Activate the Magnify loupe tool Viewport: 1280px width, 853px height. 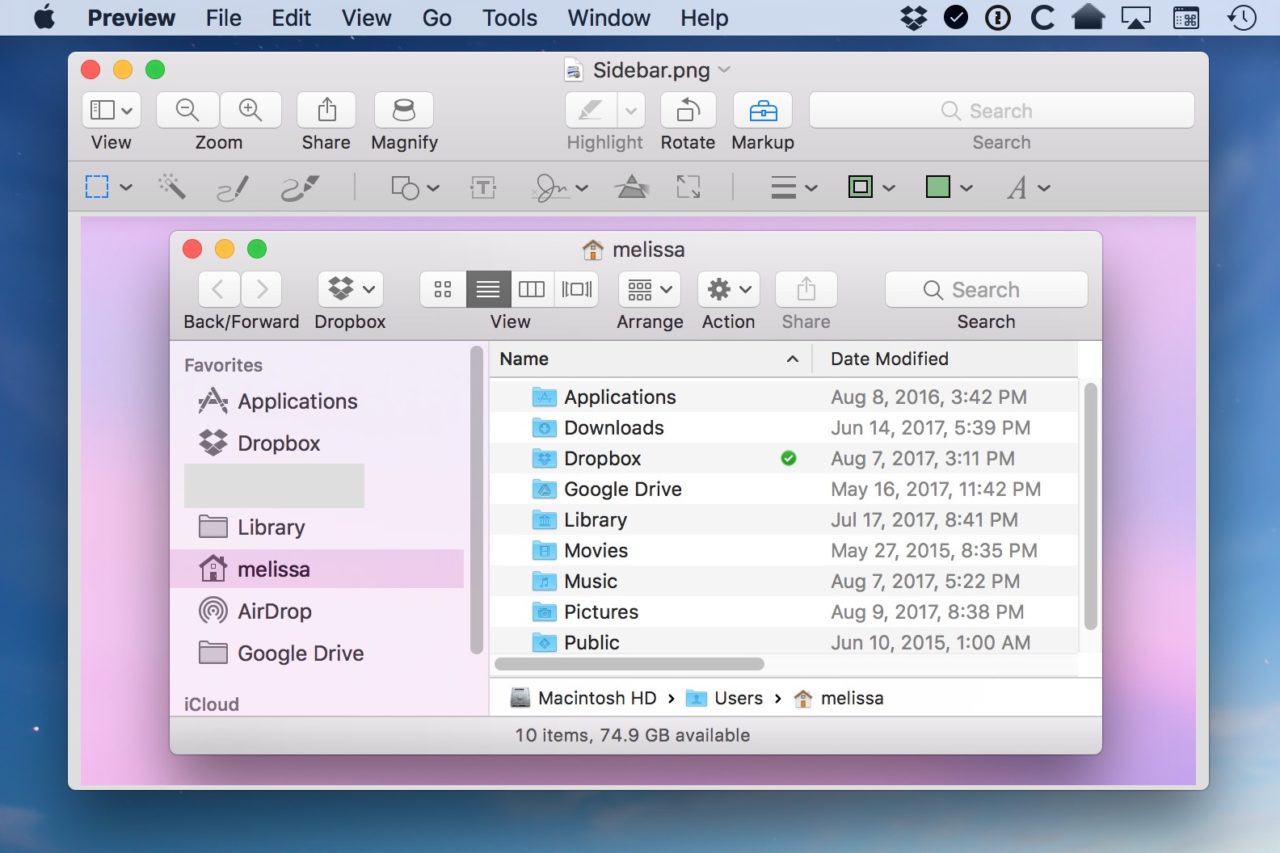(404, 110)
